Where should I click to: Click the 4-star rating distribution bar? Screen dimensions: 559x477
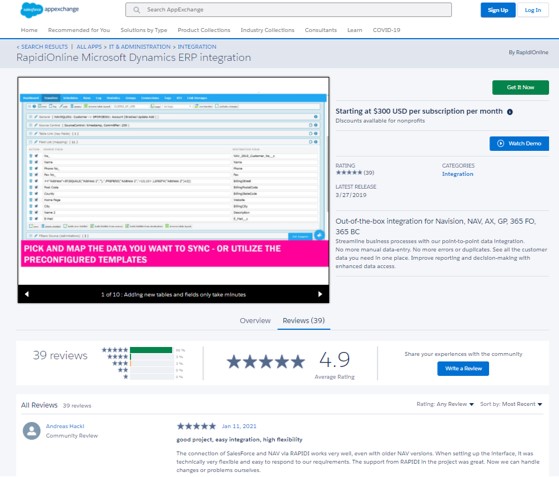[152, 357]
